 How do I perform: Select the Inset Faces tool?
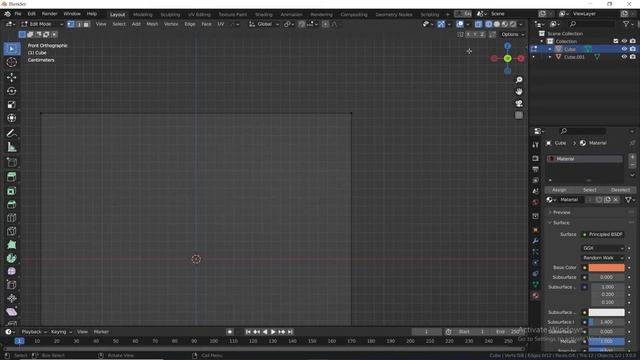click(x=11, y=191)
